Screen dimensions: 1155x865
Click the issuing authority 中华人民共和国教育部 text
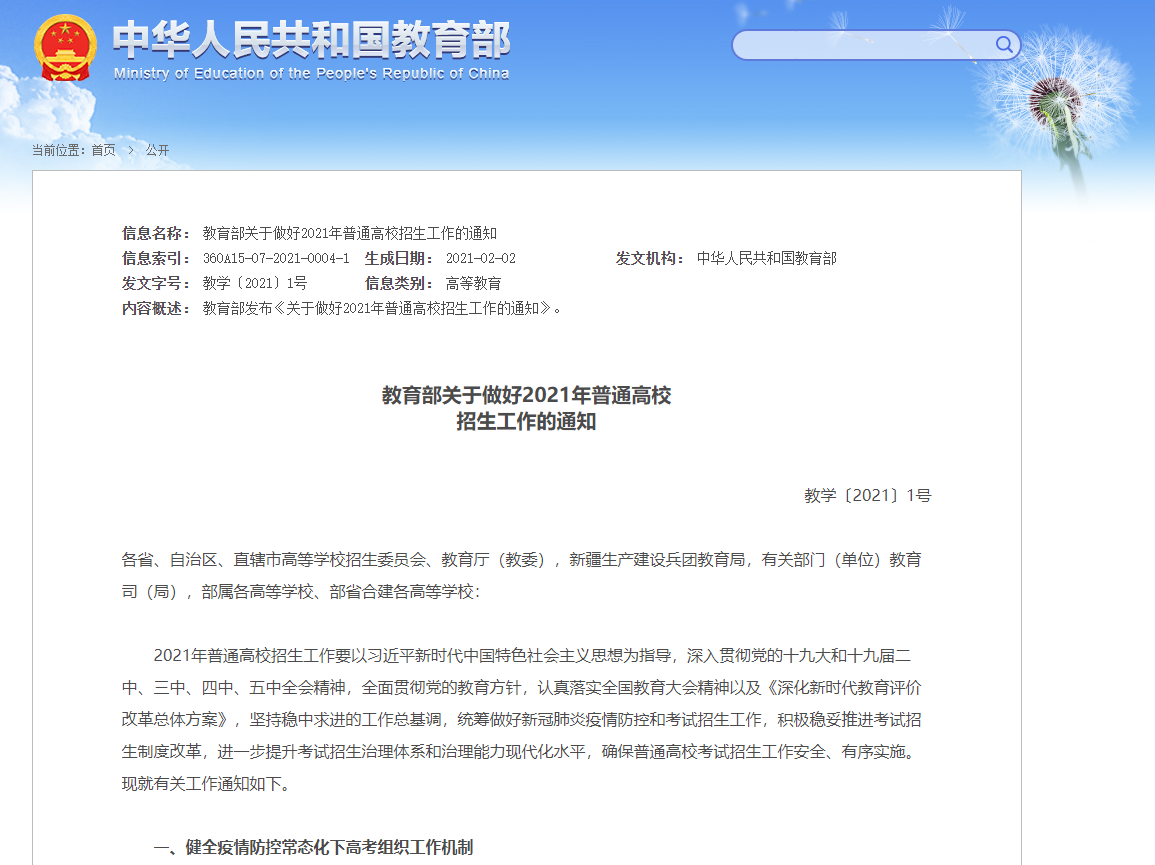click(x=768, y=257)
